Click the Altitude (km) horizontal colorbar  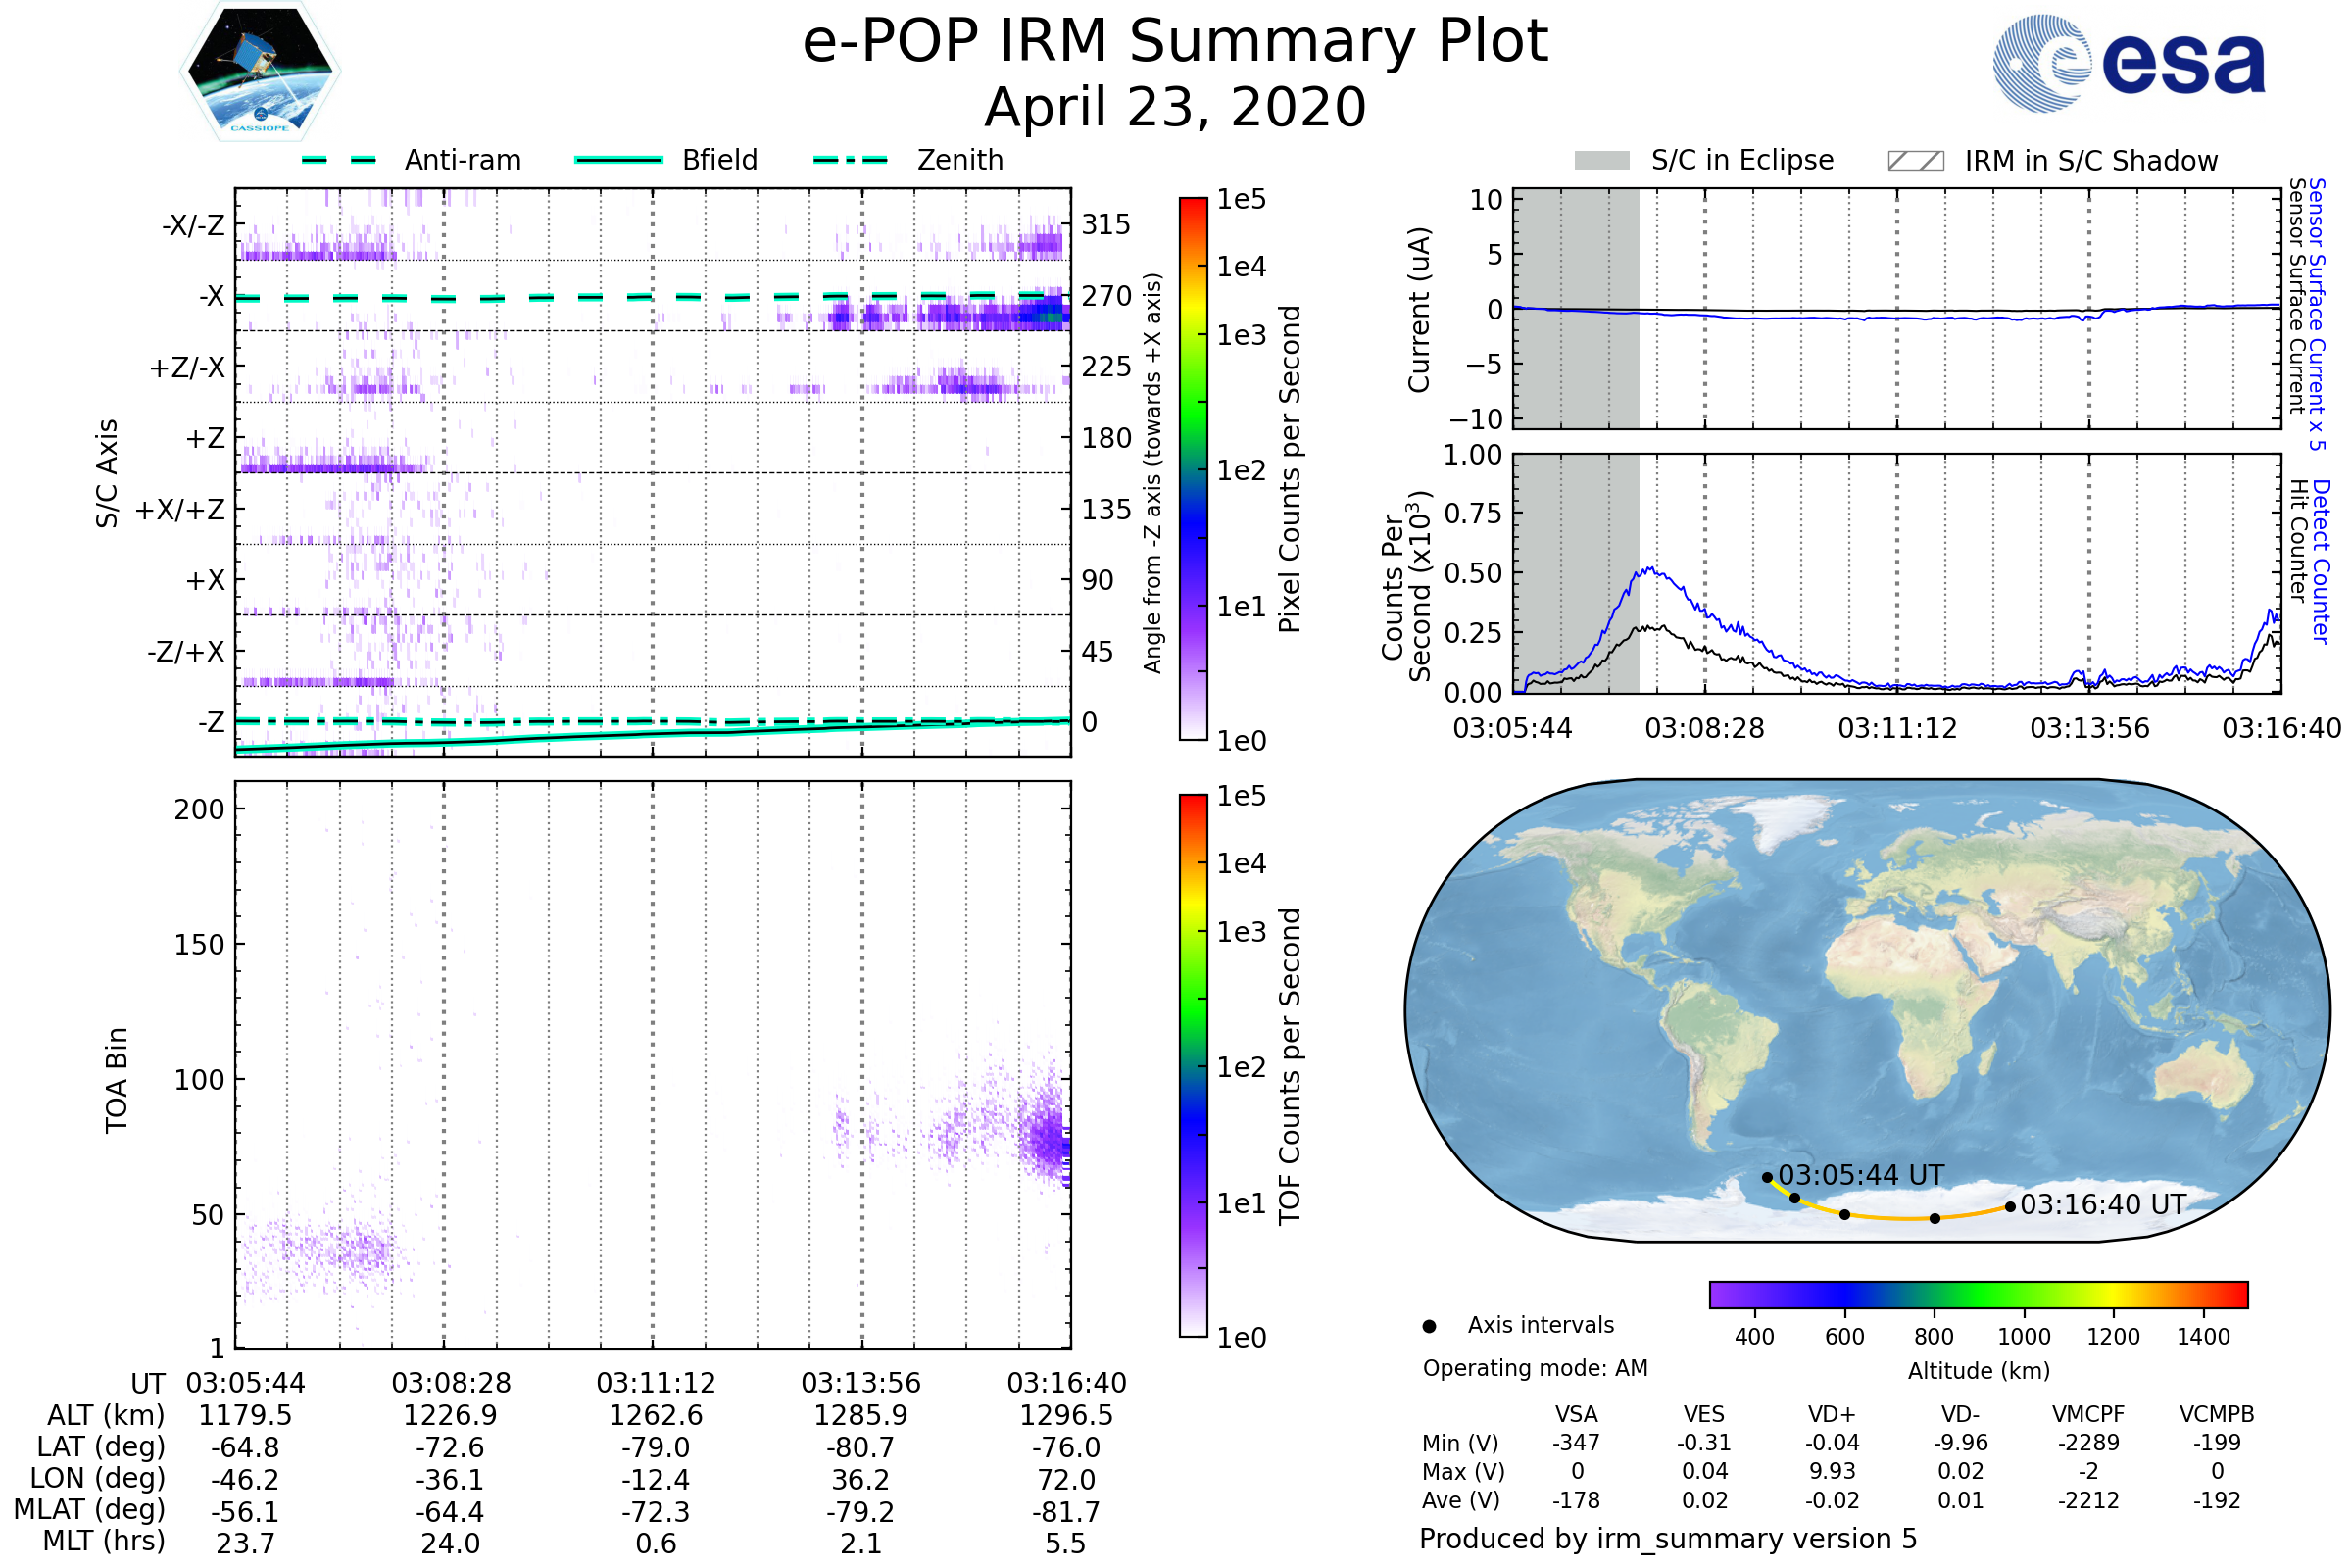1978,1294
